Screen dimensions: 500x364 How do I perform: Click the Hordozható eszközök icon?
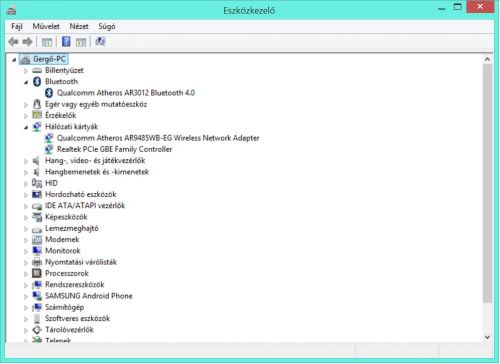(37, 194)
